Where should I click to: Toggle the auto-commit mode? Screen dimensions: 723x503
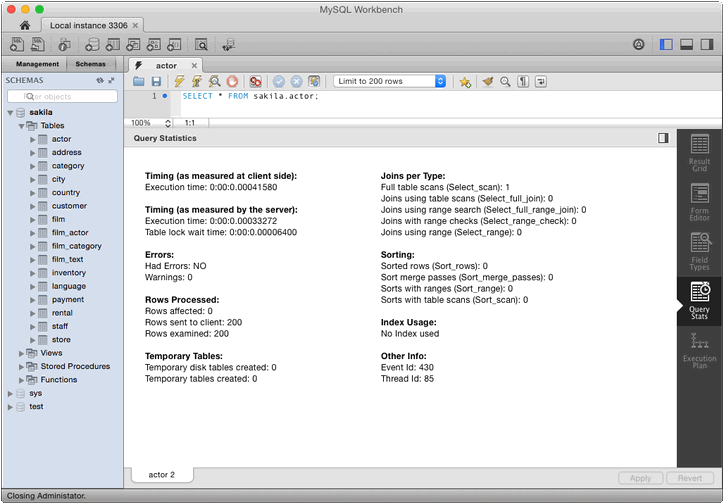point(314,82)
